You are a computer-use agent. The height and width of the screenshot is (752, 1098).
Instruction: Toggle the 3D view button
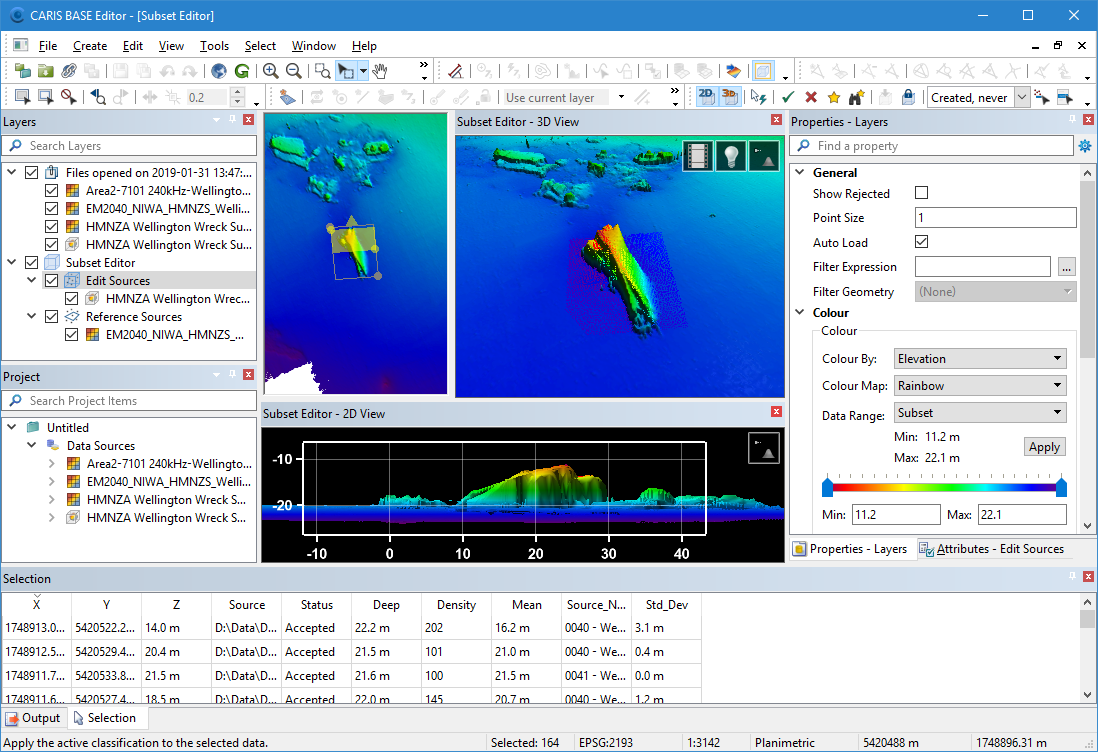point(730,97)
